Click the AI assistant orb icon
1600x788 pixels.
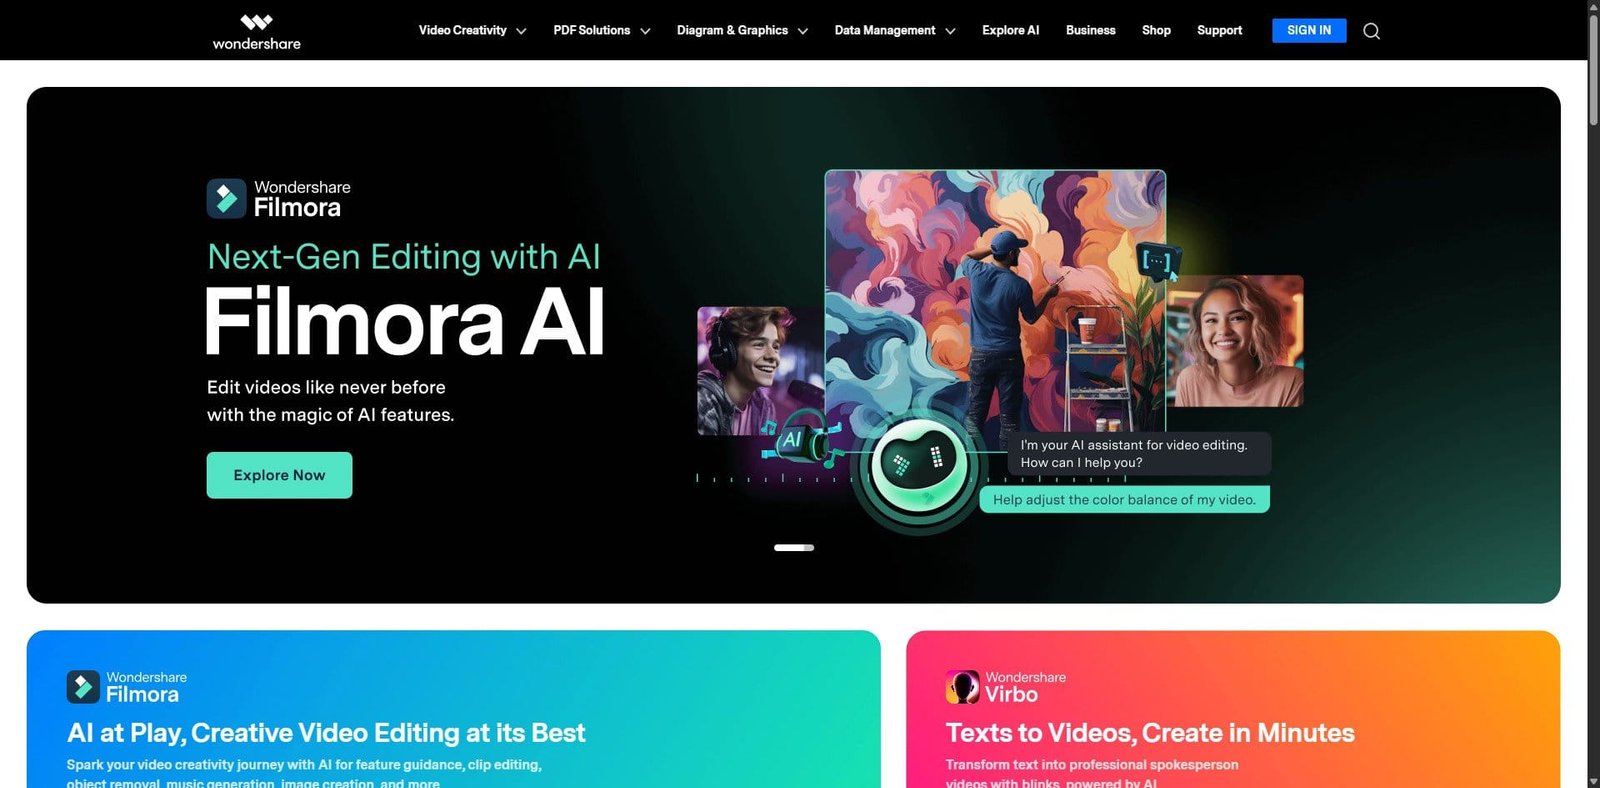click(x=917, y=463)
